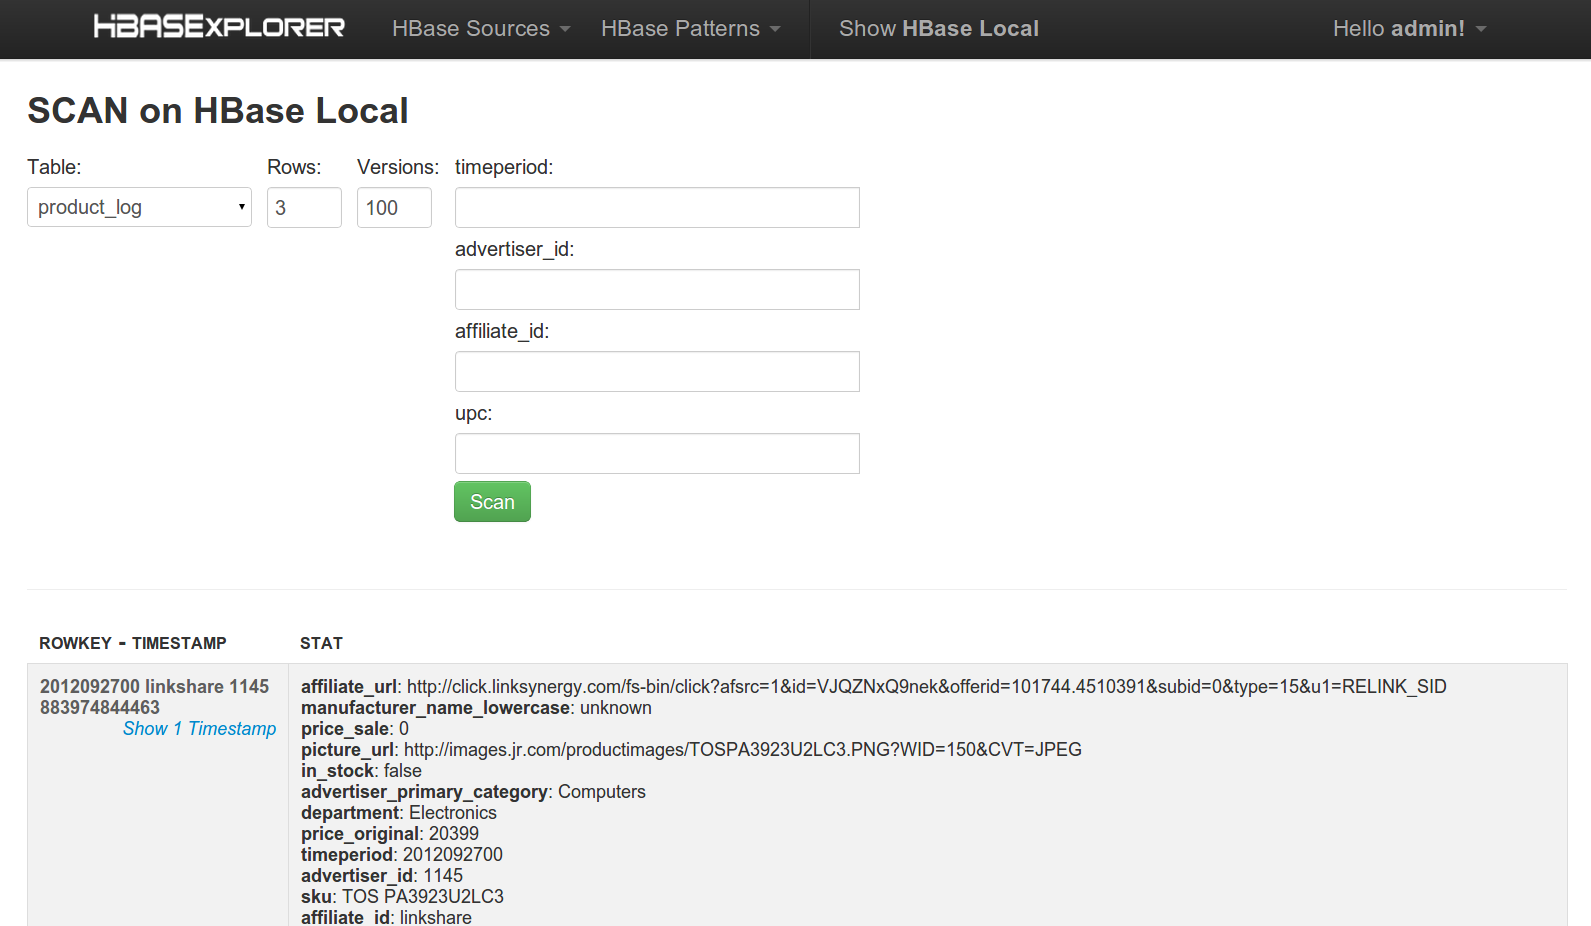Open the HBase Sources menu
This screenshot has height=926, width=1591.
(481, 29)
